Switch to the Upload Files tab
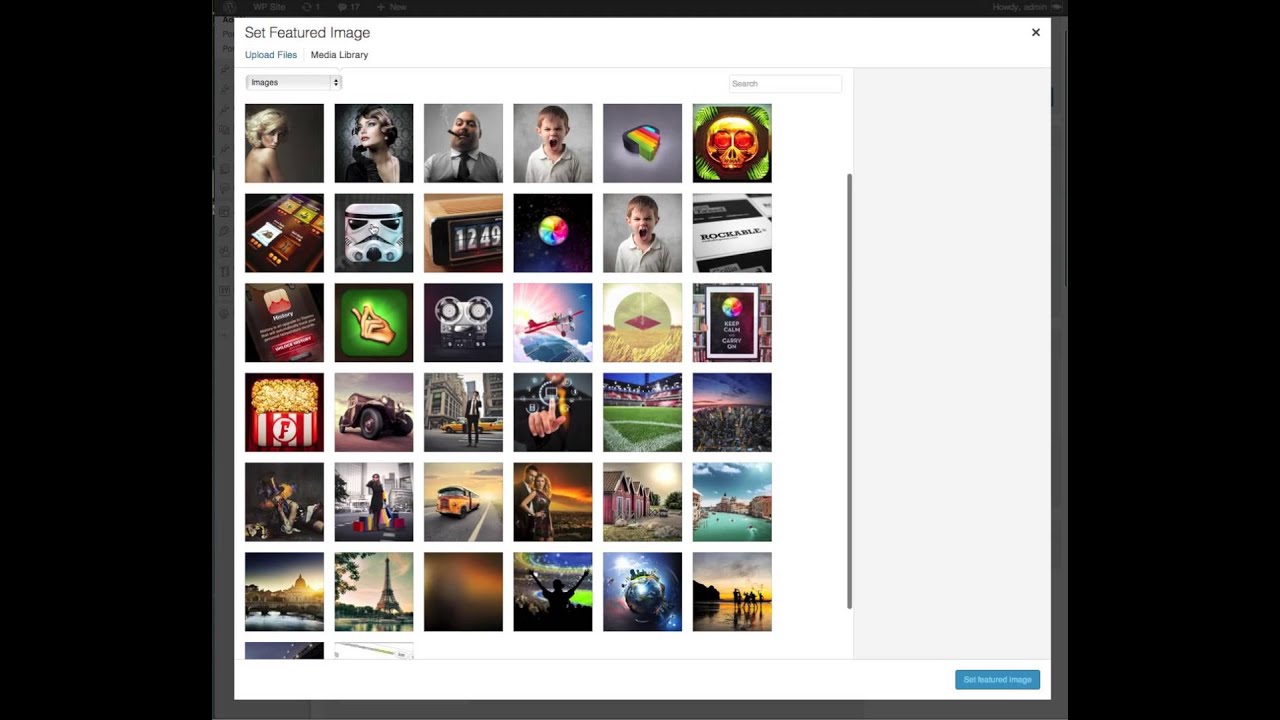Image resolution: width=1280 pixels, height=720 pixels. (x=271, y=55)
